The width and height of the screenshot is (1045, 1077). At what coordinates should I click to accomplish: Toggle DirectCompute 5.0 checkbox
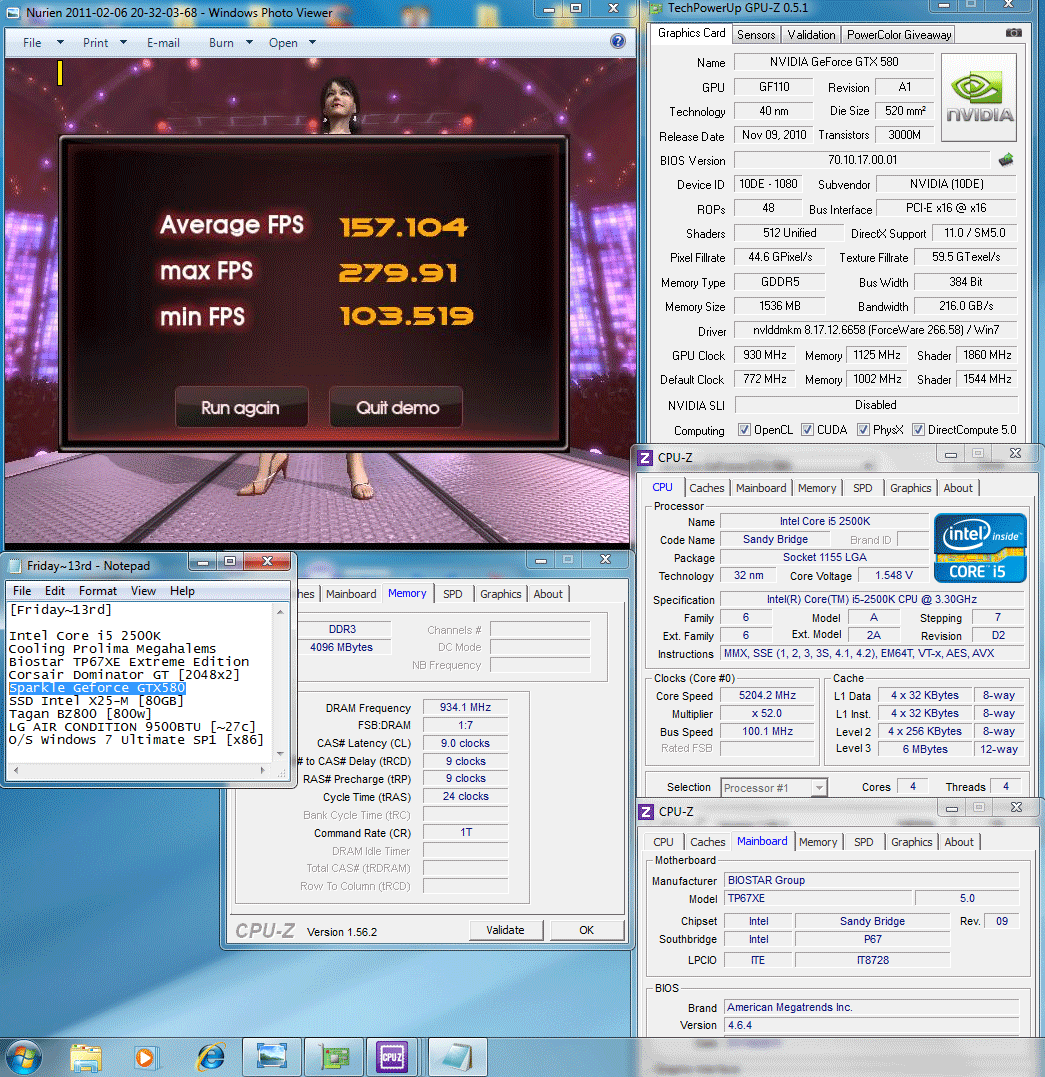coord(918,430)
